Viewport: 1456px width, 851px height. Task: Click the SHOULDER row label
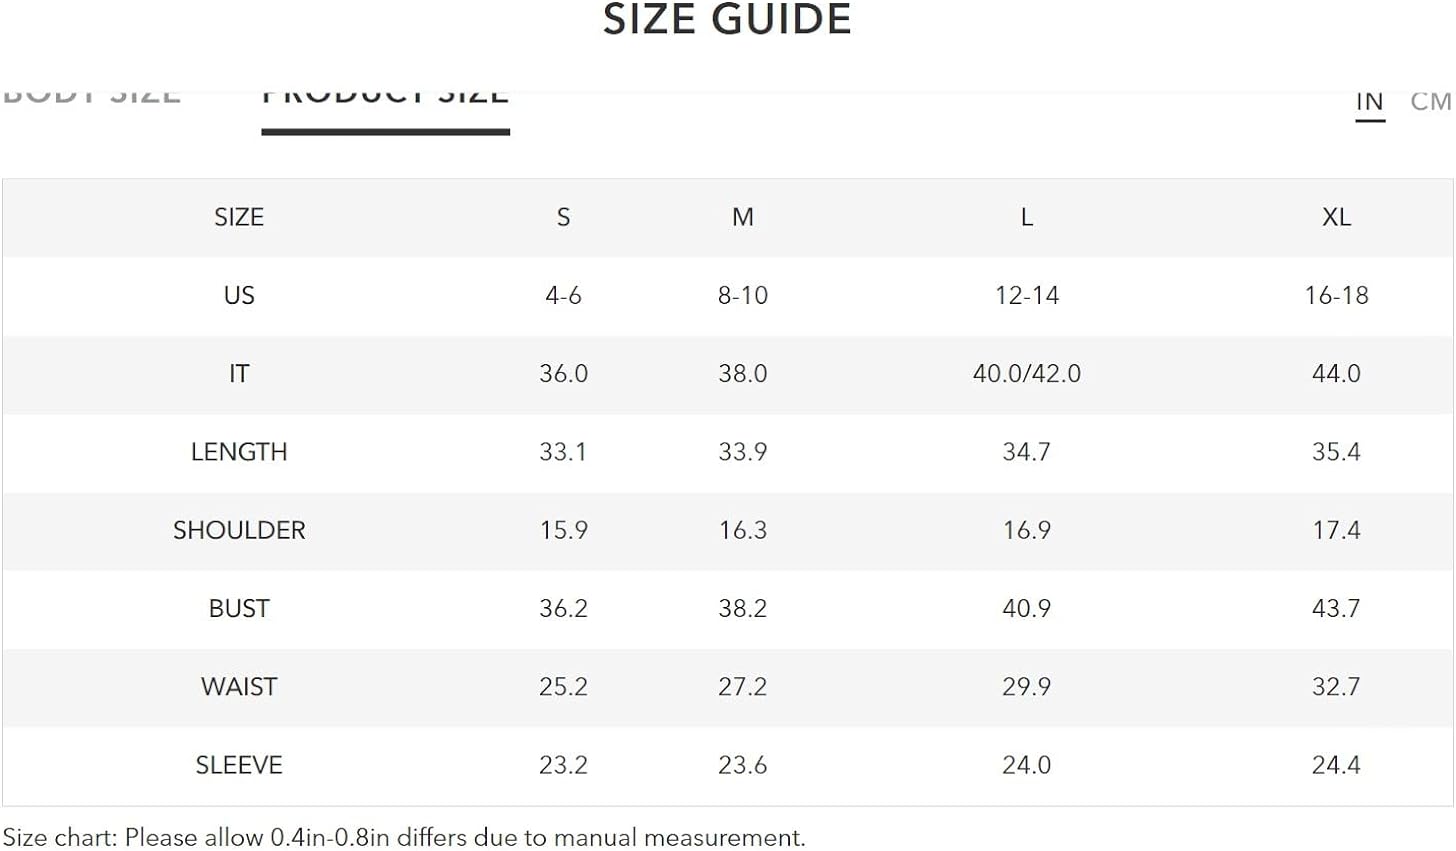(x=239, y=530)
